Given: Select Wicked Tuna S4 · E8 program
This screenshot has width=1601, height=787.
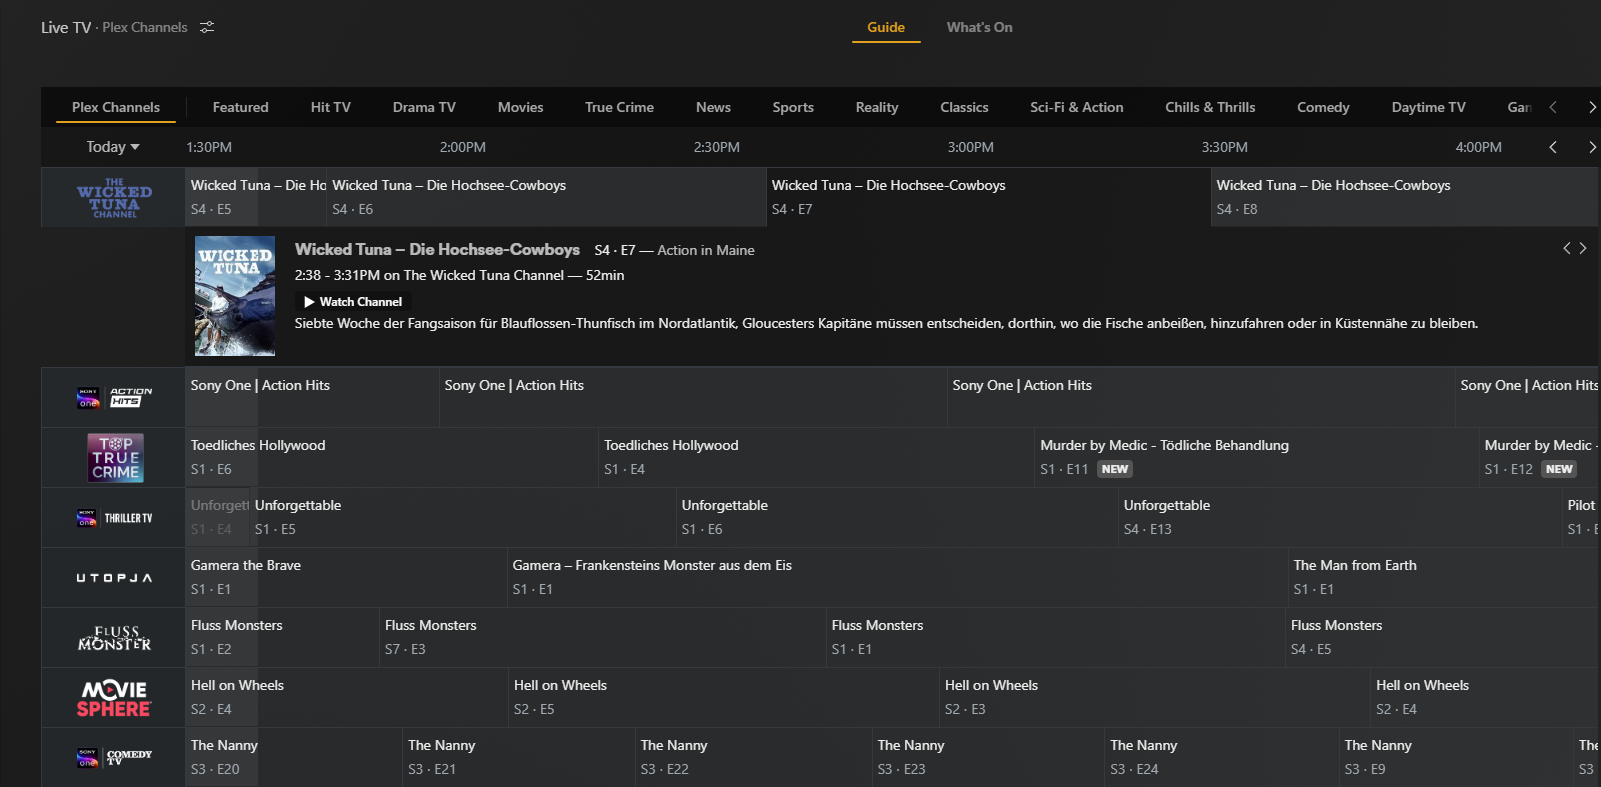Looking at the screenshot, I should click(x=1405, y=197).
